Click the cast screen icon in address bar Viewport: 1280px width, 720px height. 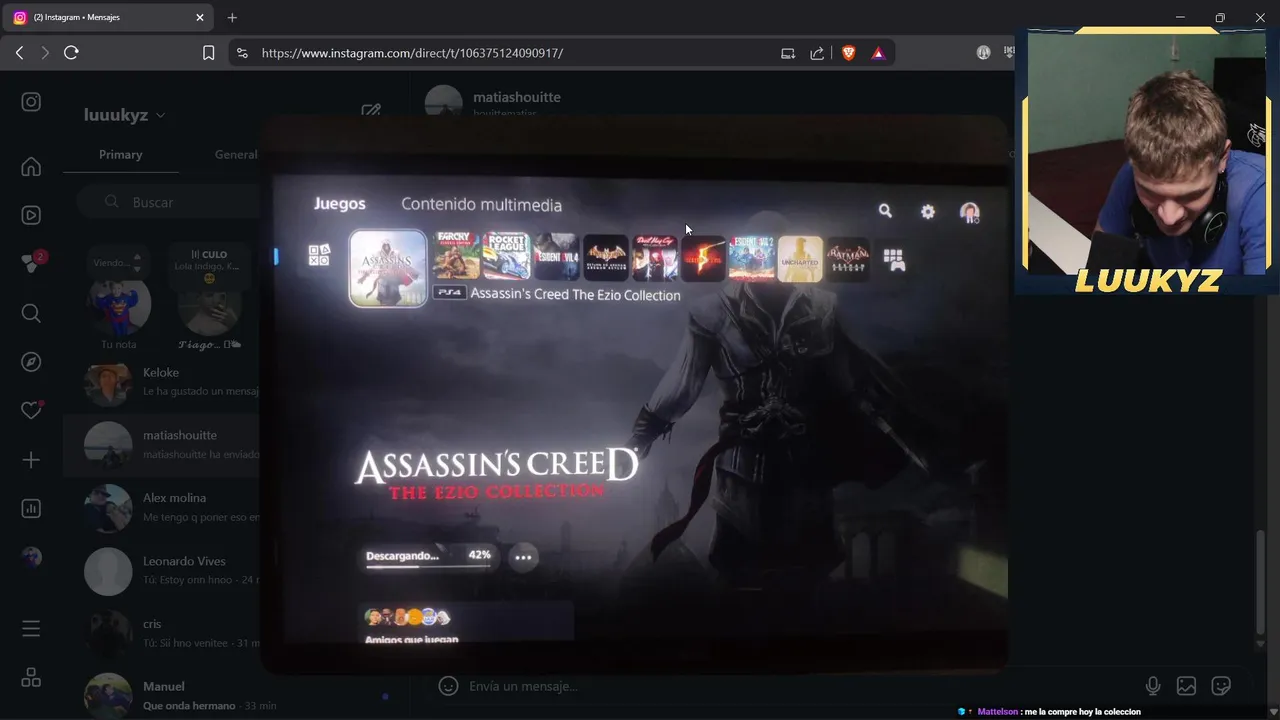tap(788, 53)
